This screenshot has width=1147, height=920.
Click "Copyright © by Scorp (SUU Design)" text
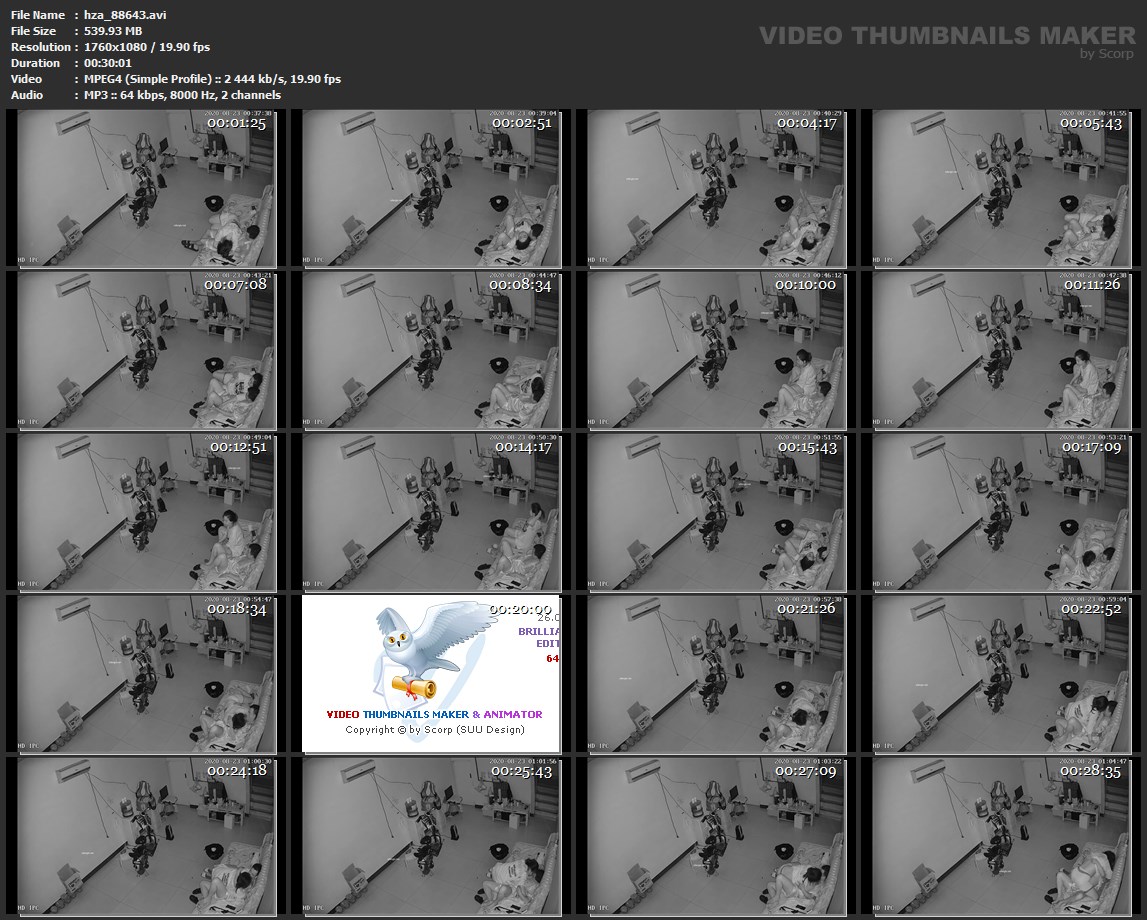pyautogui.click(x=435, y=730)
